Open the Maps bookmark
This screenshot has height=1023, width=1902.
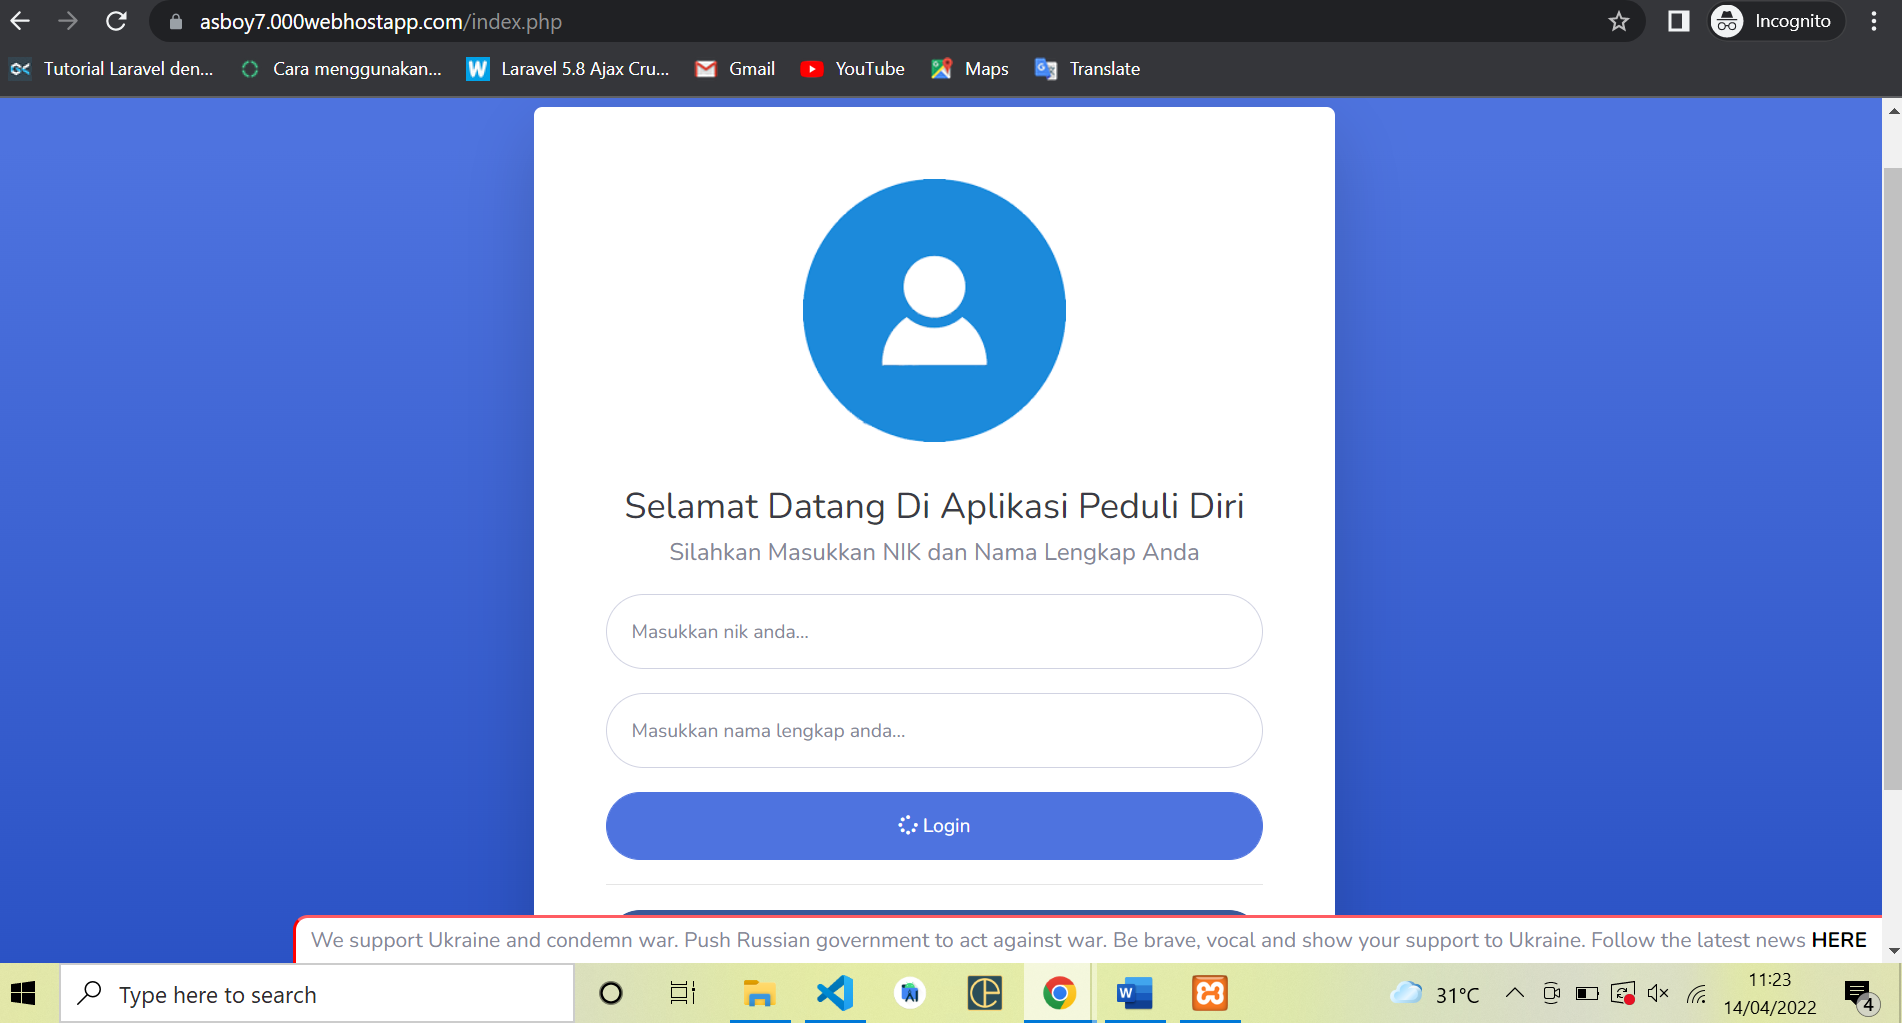click(x=970, y=69)
